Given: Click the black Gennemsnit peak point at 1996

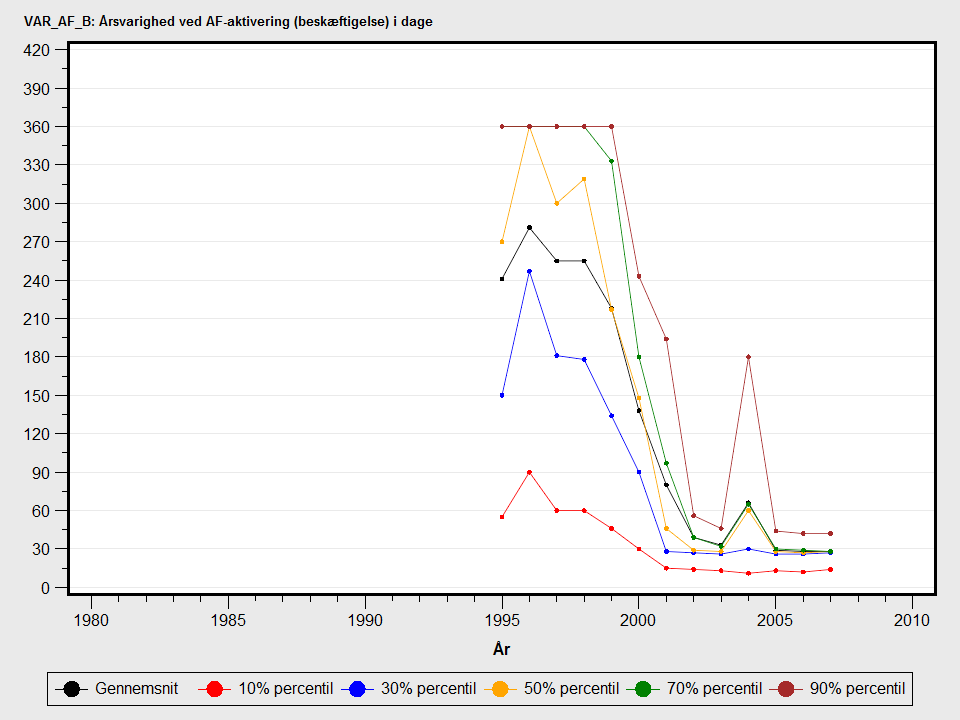Looking at the screenshot, I should 529,228.
